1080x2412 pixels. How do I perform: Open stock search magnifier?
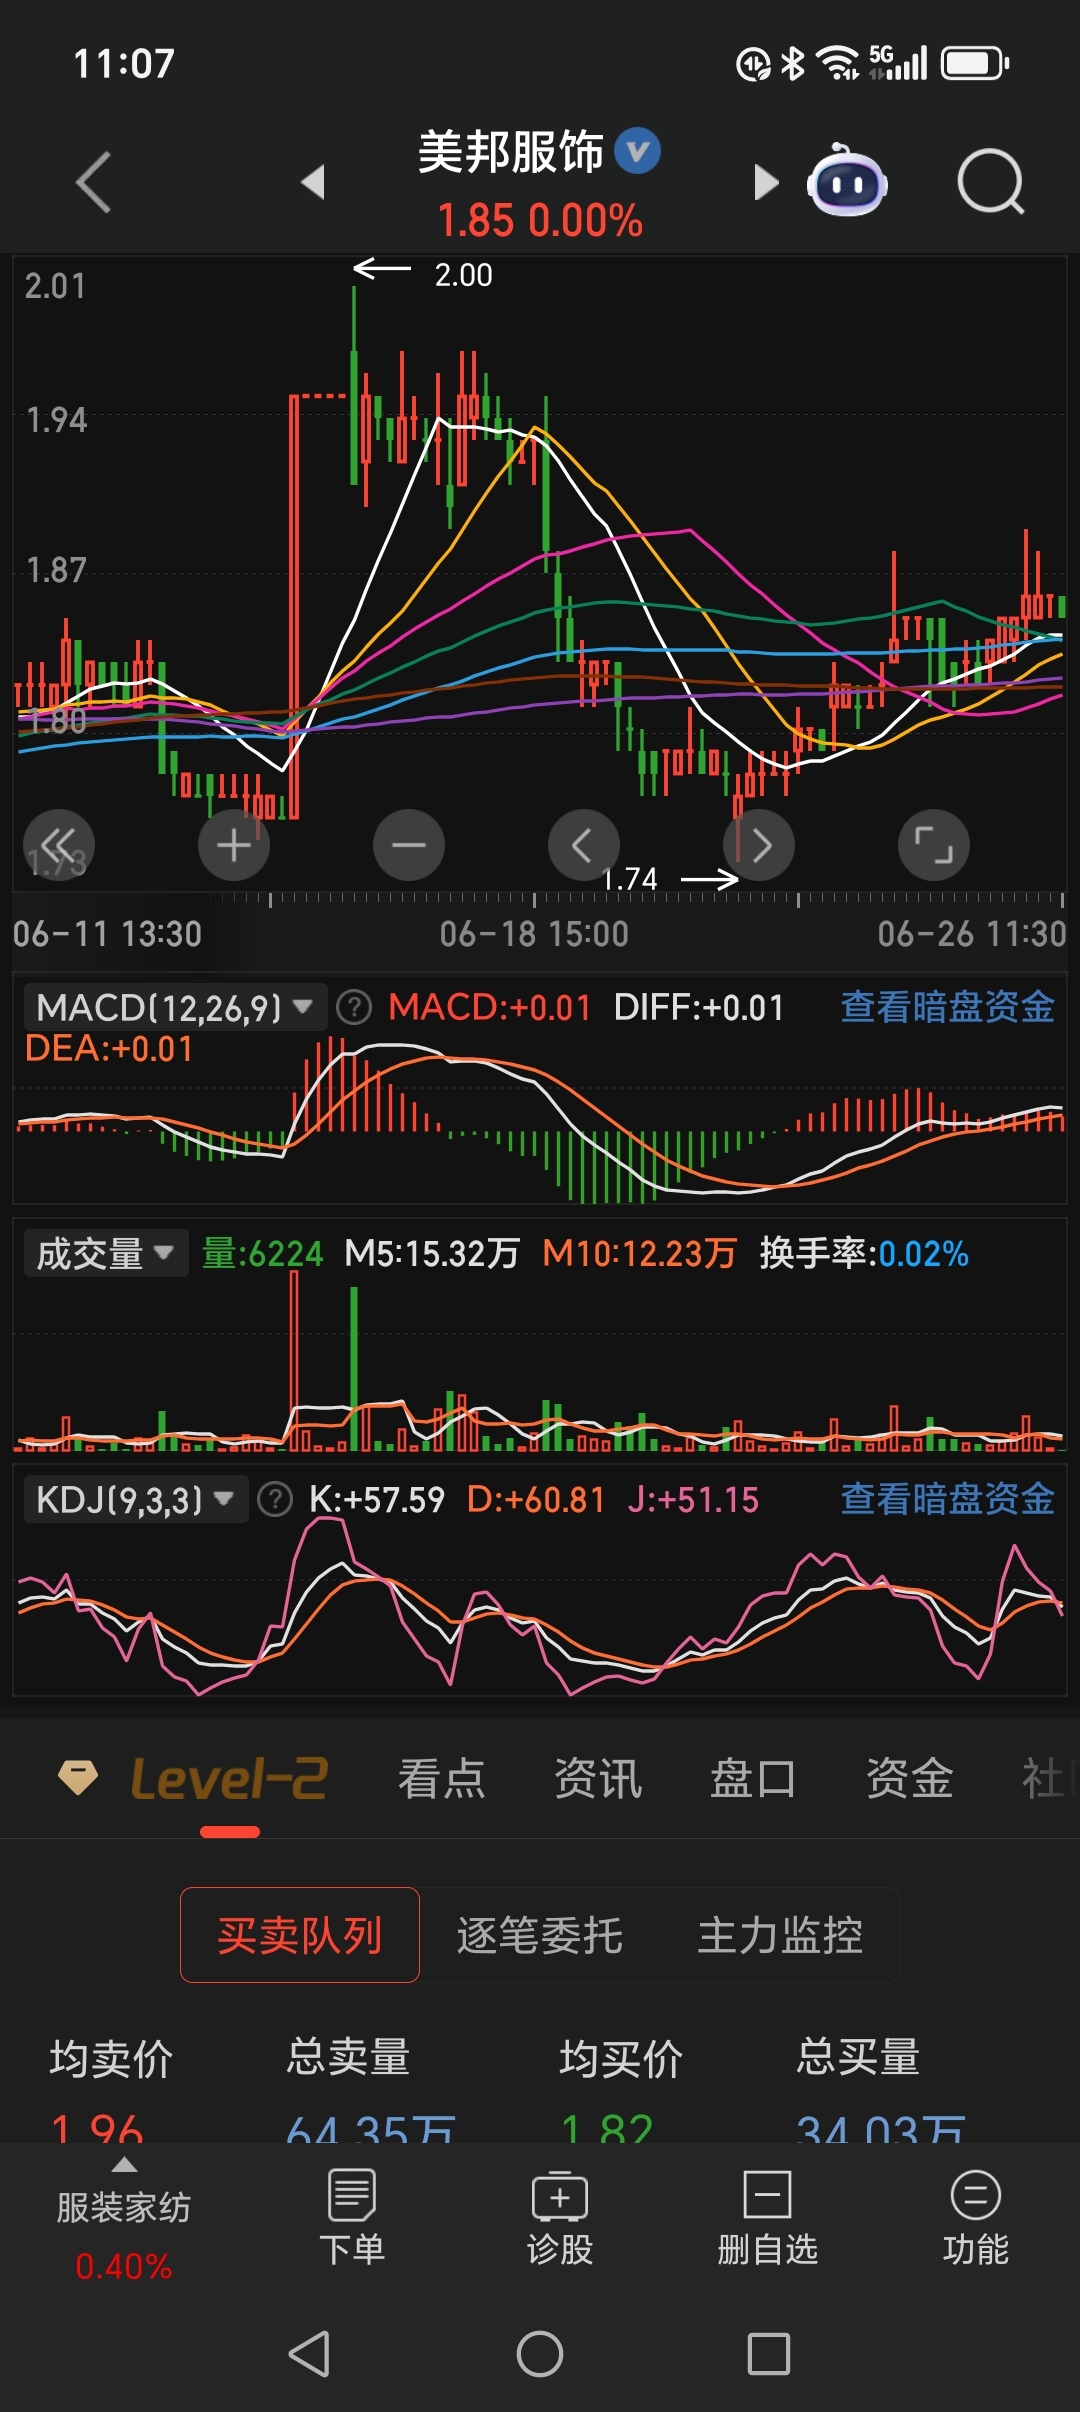[x=991, y=182]
